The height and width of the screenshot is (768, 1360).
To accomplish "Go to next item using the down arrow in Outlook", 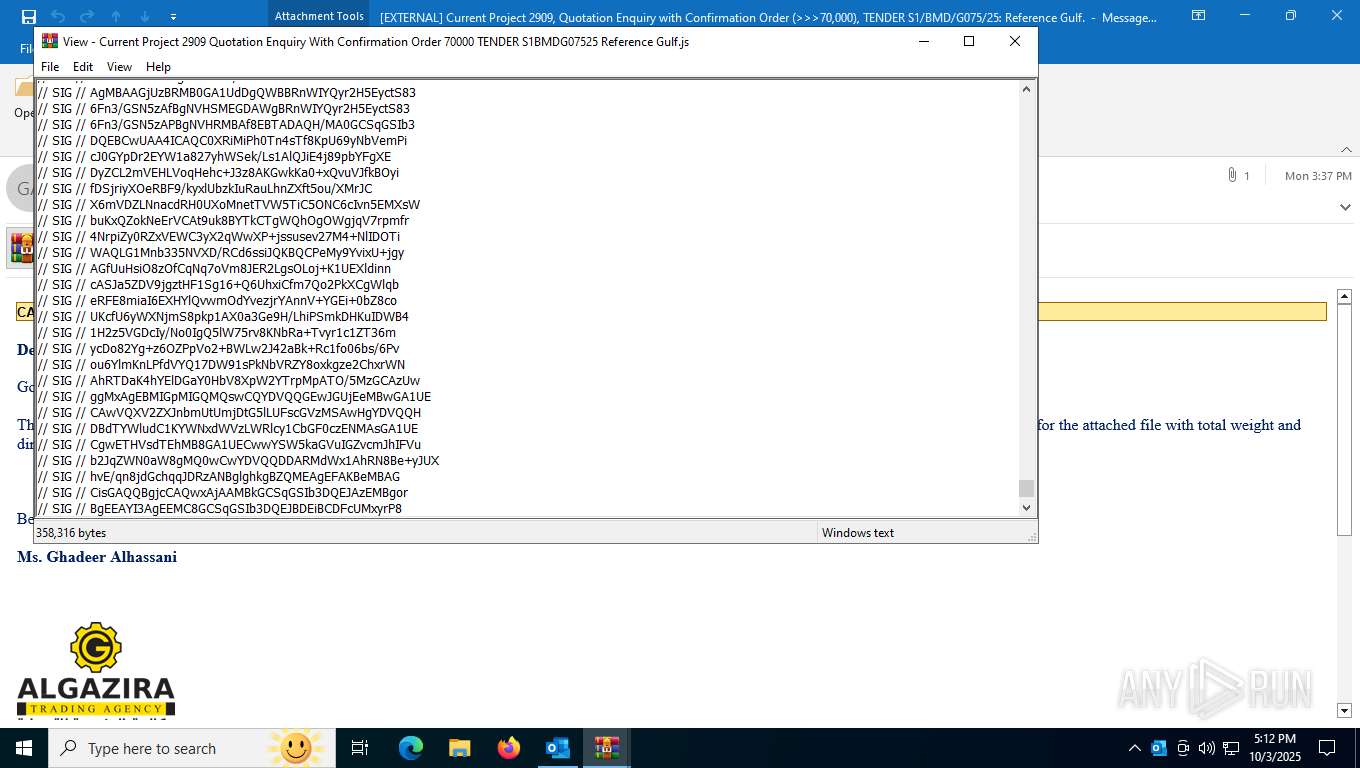I will point(145,16).
